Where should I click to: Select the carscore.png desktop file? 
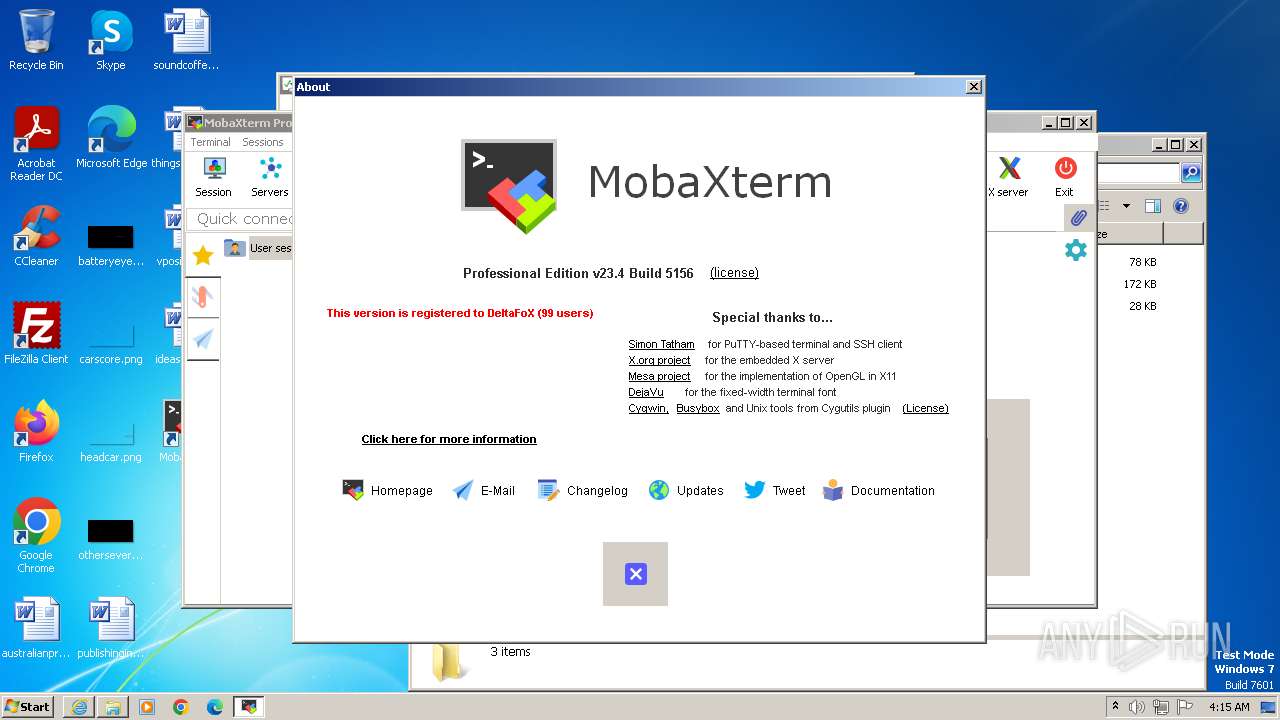[111, 343]
